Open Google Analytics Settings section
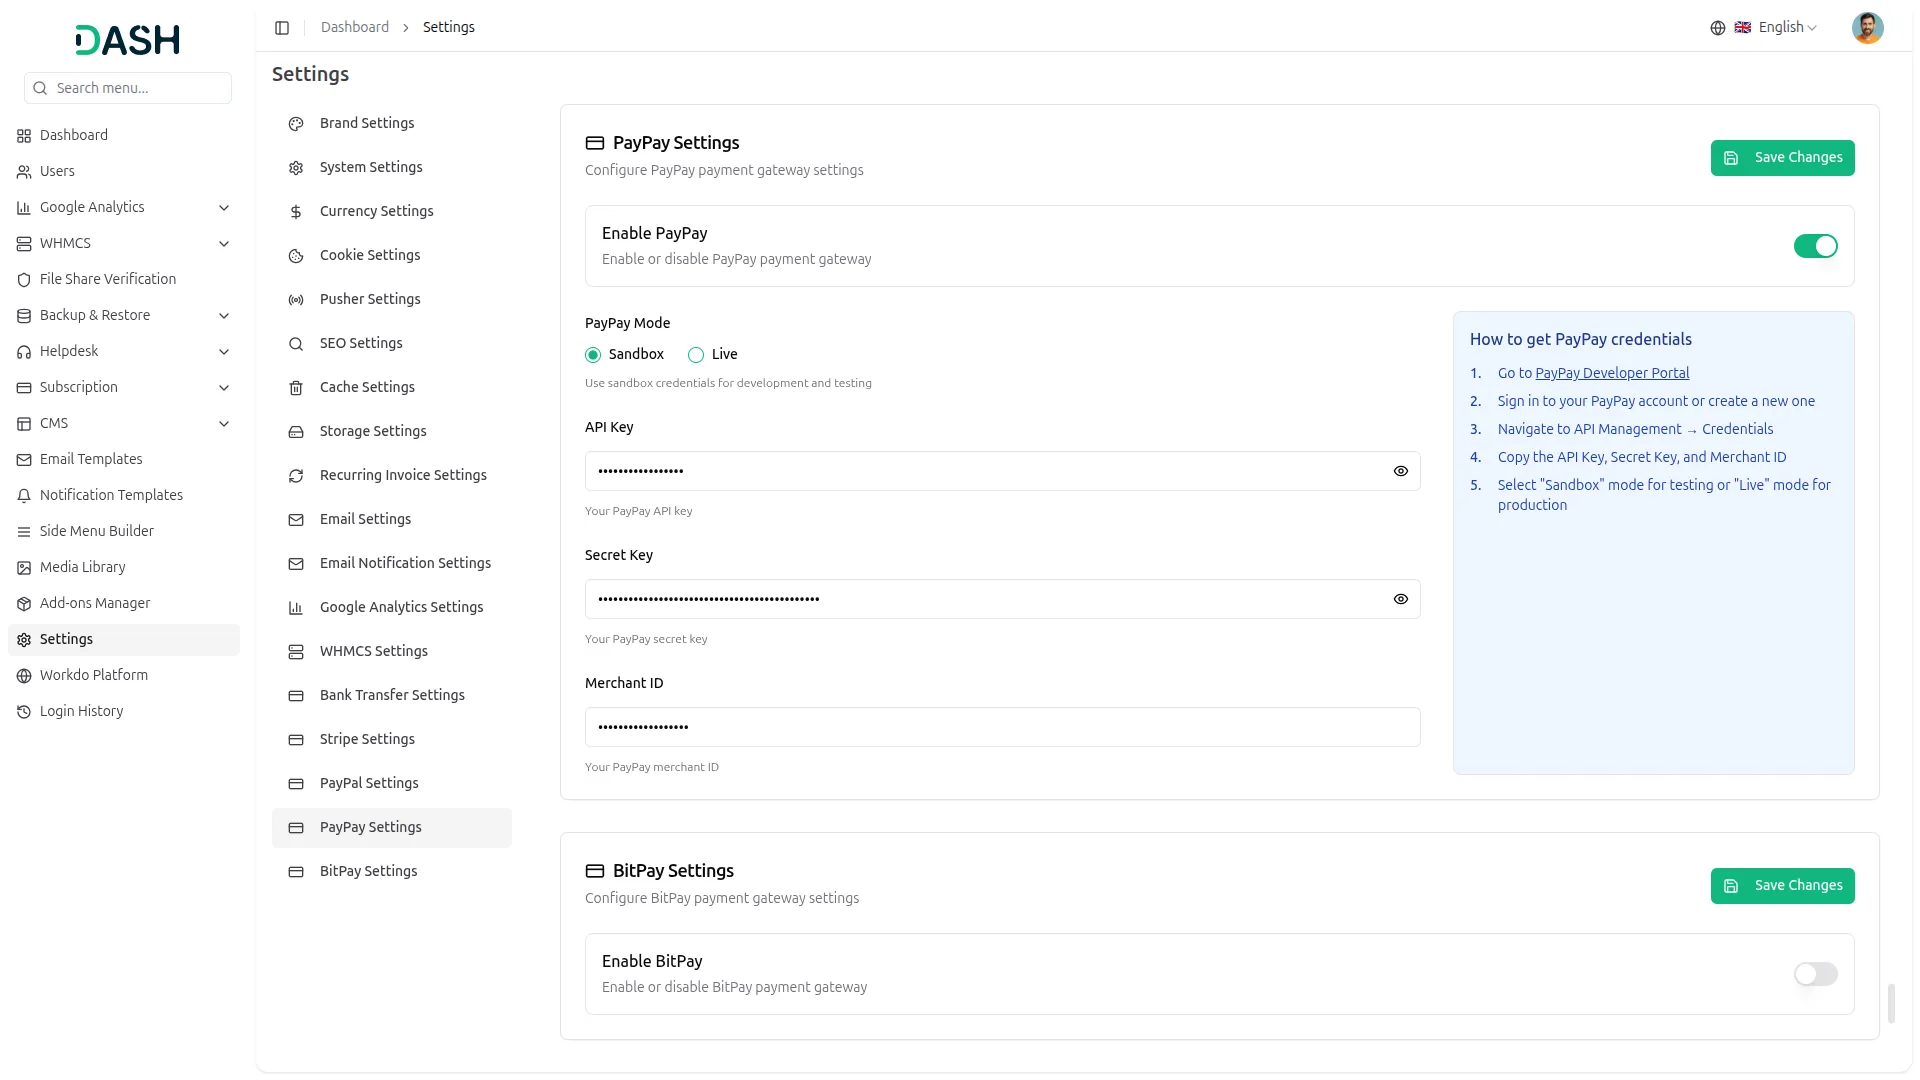1920x1080 pixels. pos(392,608)
